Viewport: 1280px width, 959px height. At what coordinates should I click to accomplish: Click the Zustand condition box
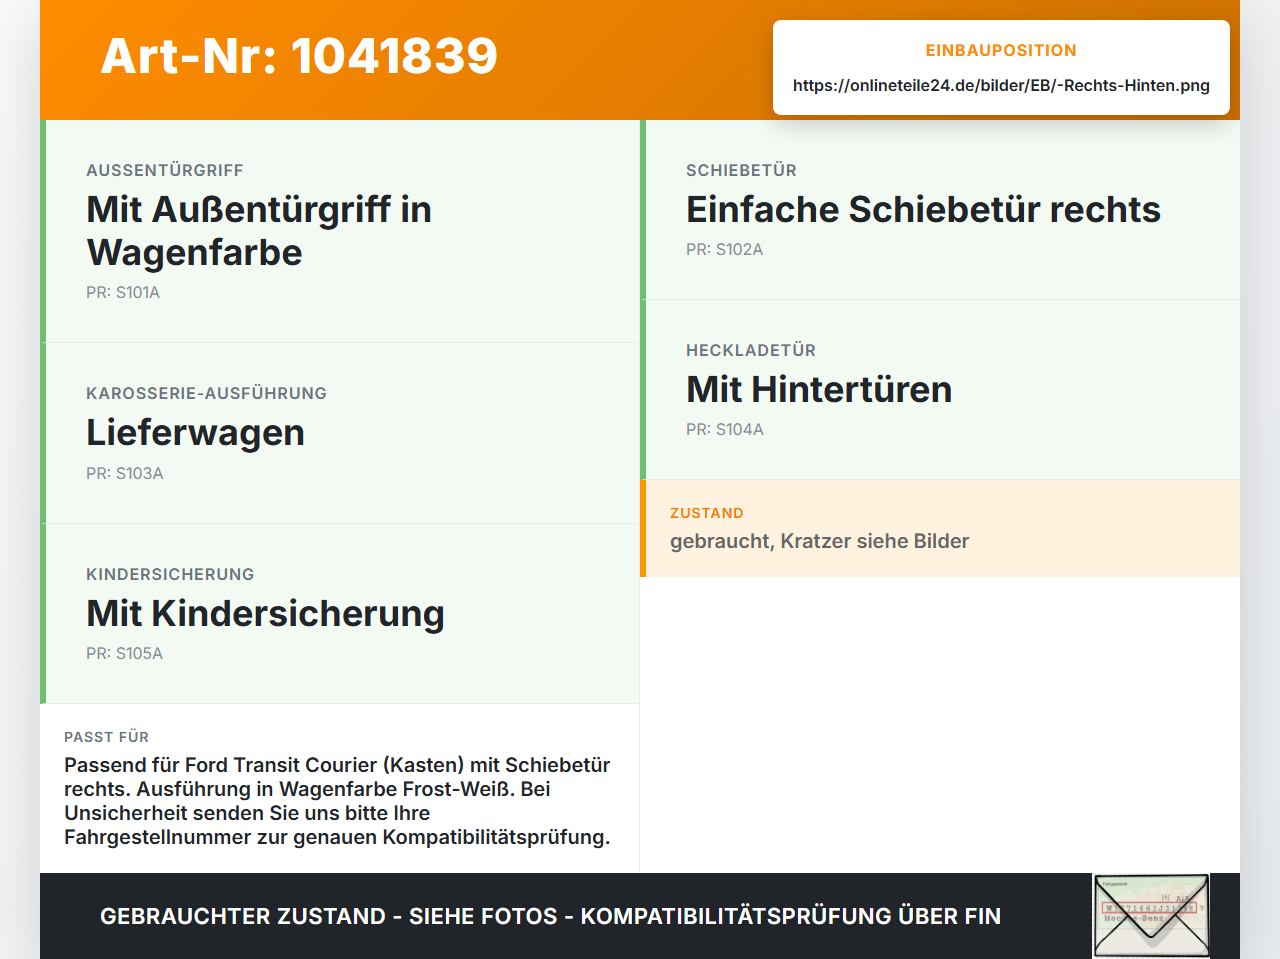pyautogui.click(x=940, y=528)
